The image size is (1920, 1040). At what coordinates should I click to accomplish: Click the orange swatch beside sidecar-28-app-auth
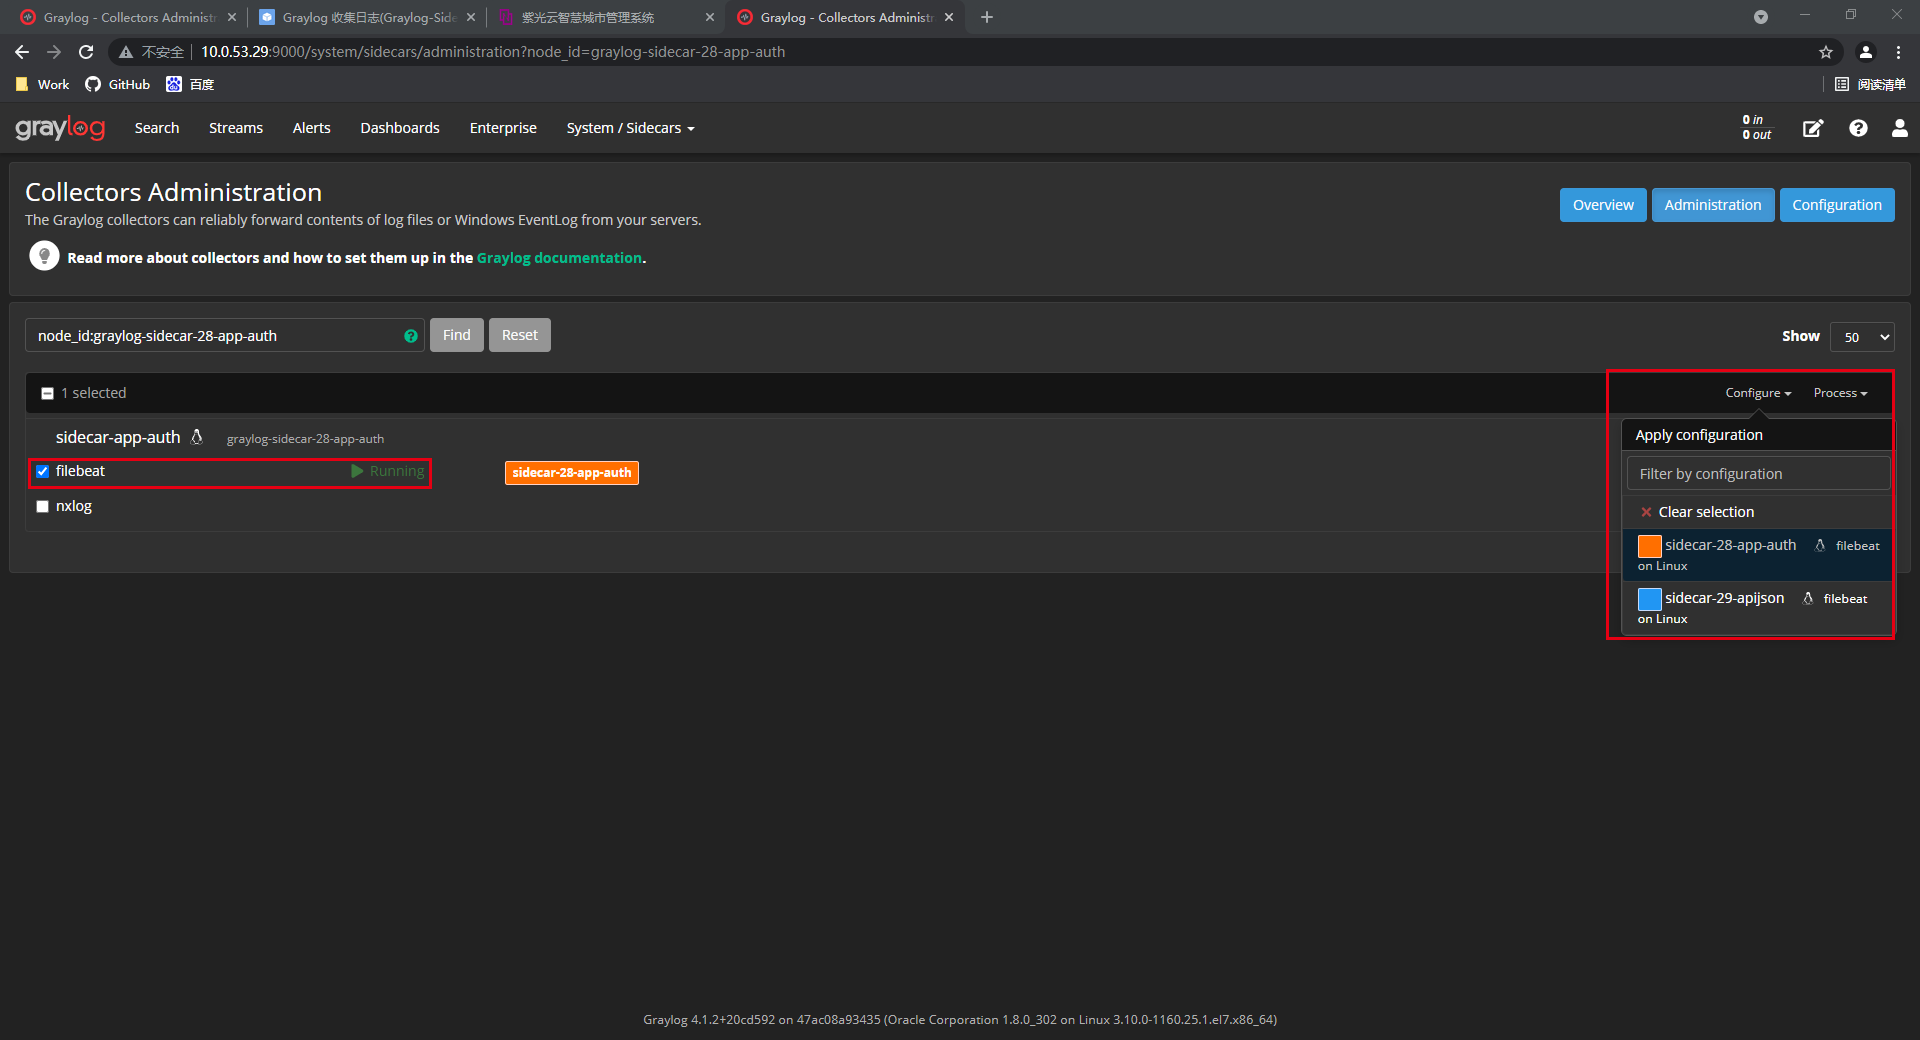(x=1649, y=546)
